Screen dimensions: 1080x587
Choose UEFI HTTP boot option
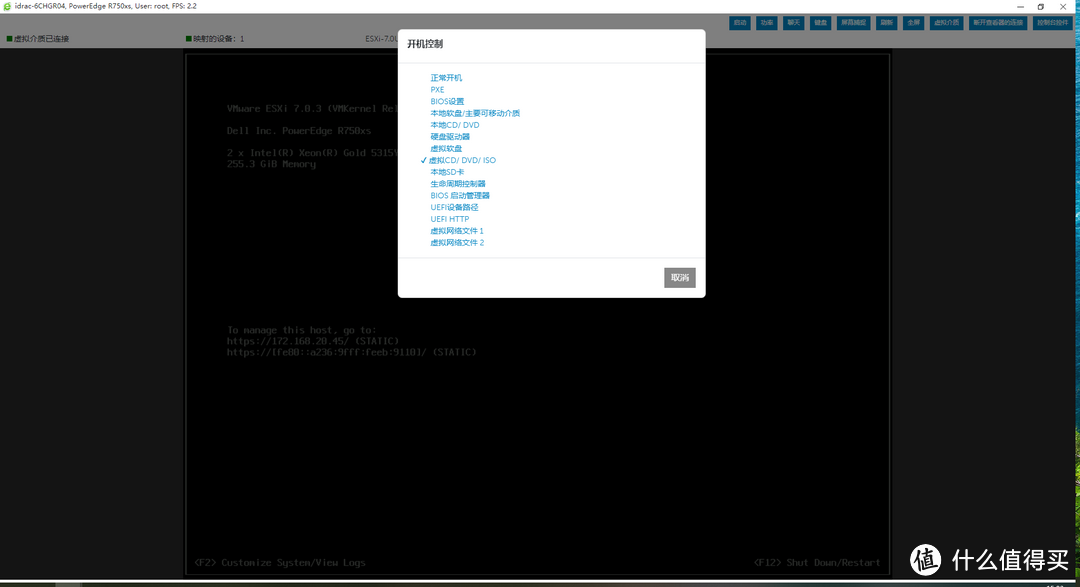450,219
